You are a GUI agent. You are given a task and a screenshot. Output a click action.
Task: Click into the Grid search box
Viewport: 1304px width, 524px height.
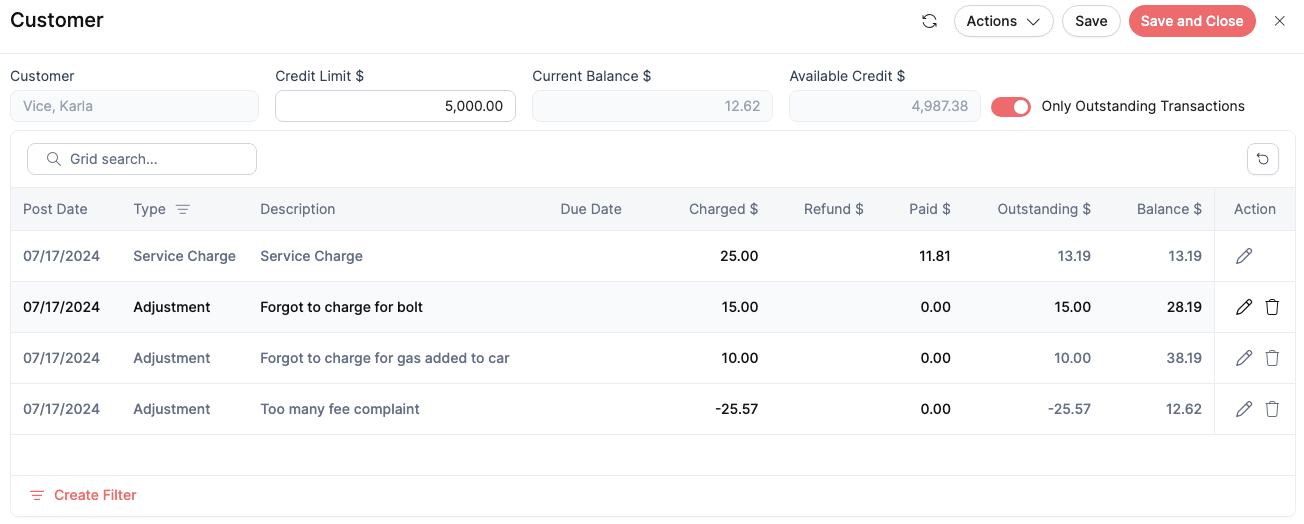click(x=142, y=159)
